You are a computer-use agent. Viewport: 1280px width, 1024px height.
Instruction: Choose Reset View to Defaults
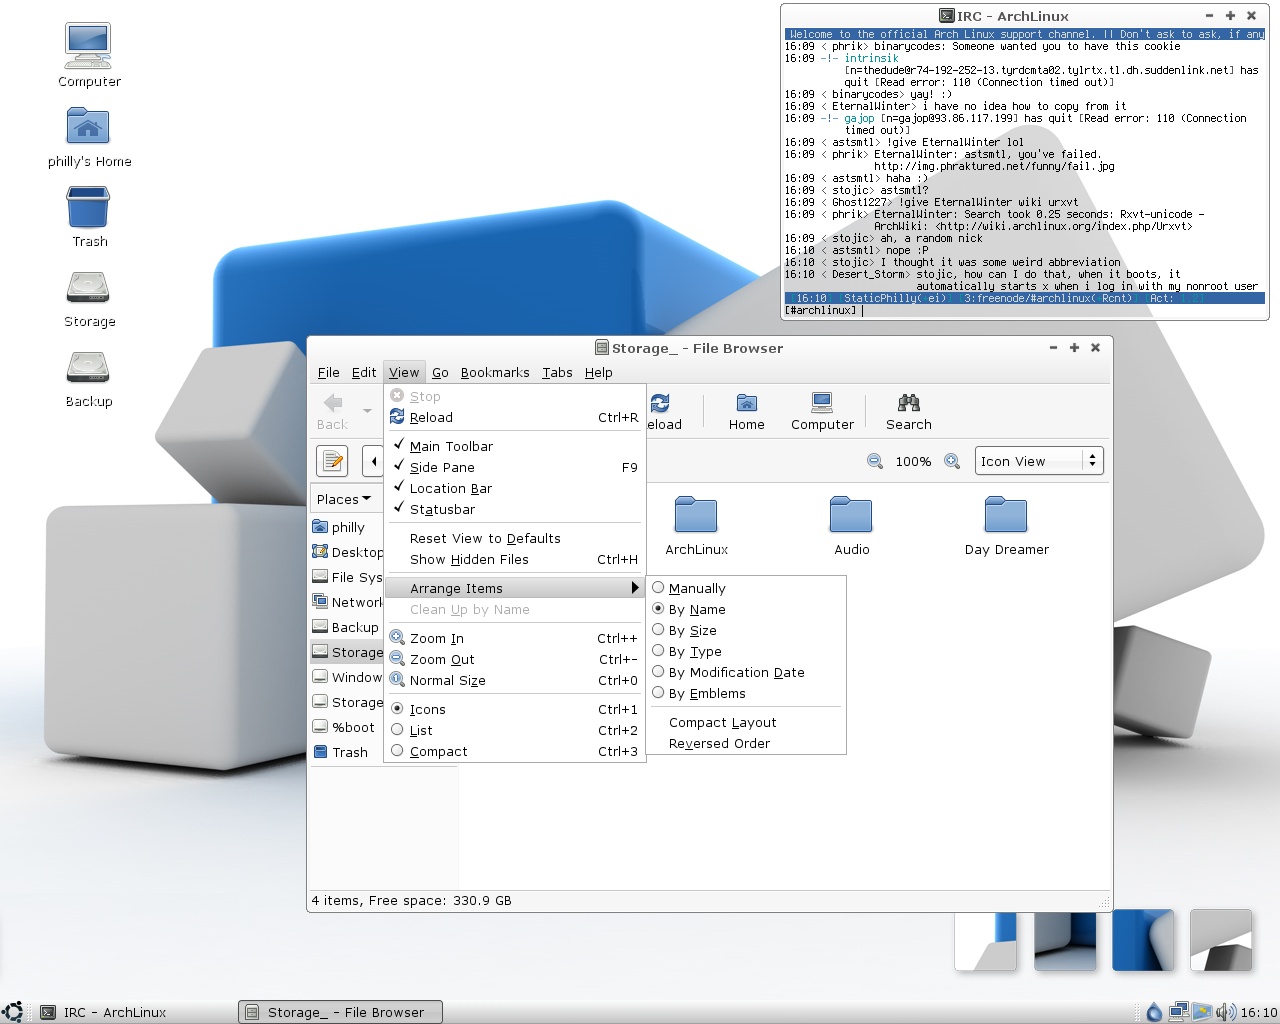[515, 538]
